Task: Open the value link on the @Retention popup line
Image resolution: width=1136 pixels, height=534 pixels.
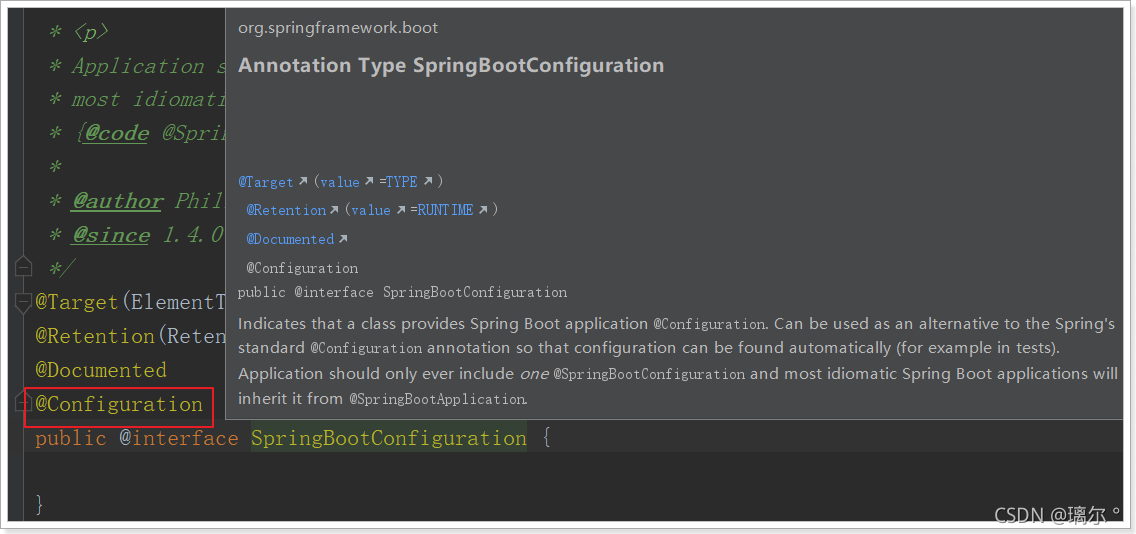Action: point(371,210)
